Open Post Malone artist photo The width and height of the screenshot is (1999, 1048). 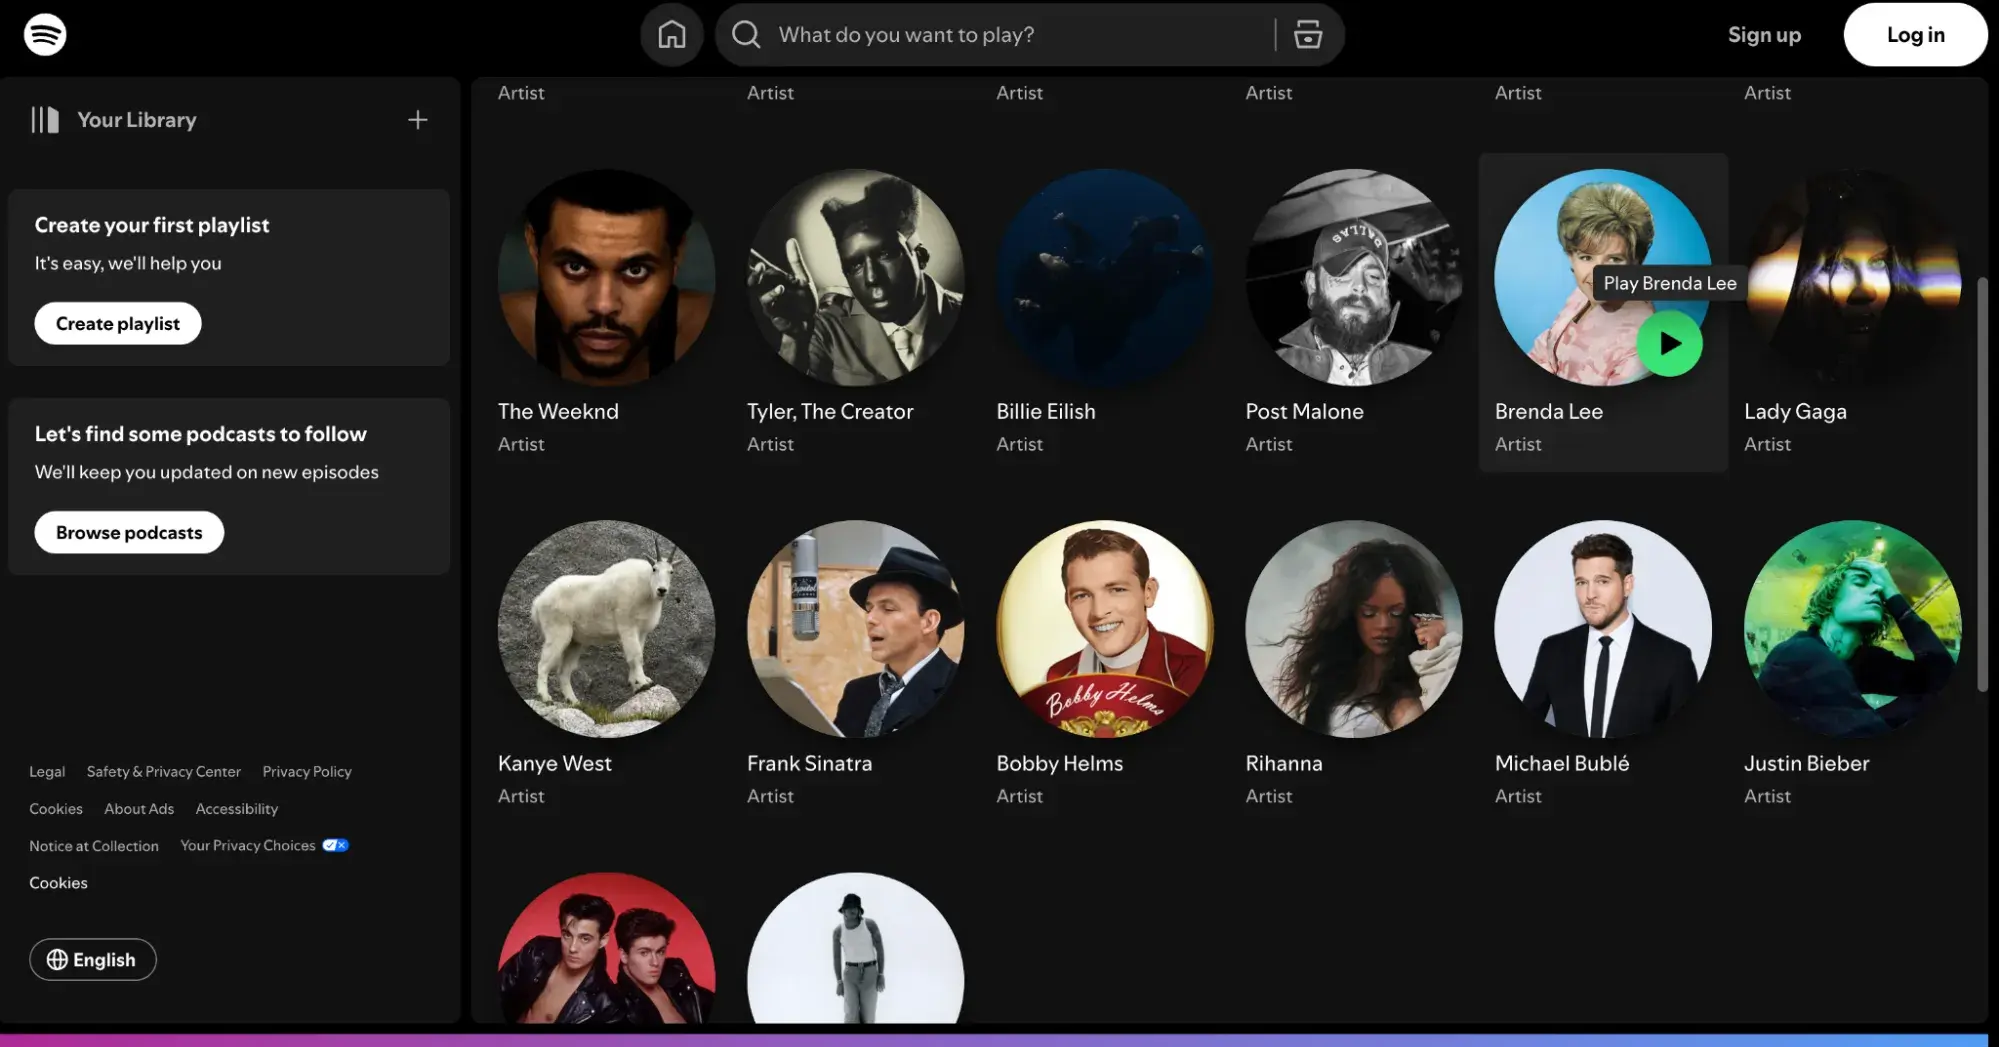pyautogui.click(x=1354, y=278)
